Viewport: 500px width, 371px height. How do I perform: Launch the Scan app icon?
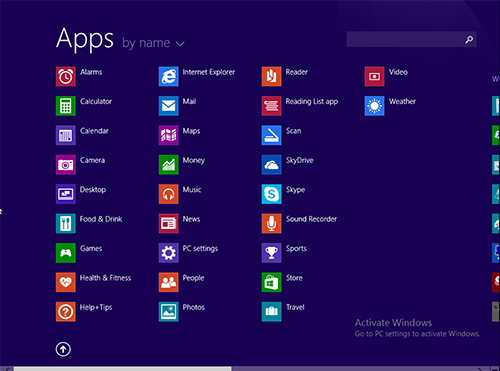point(271,135)
